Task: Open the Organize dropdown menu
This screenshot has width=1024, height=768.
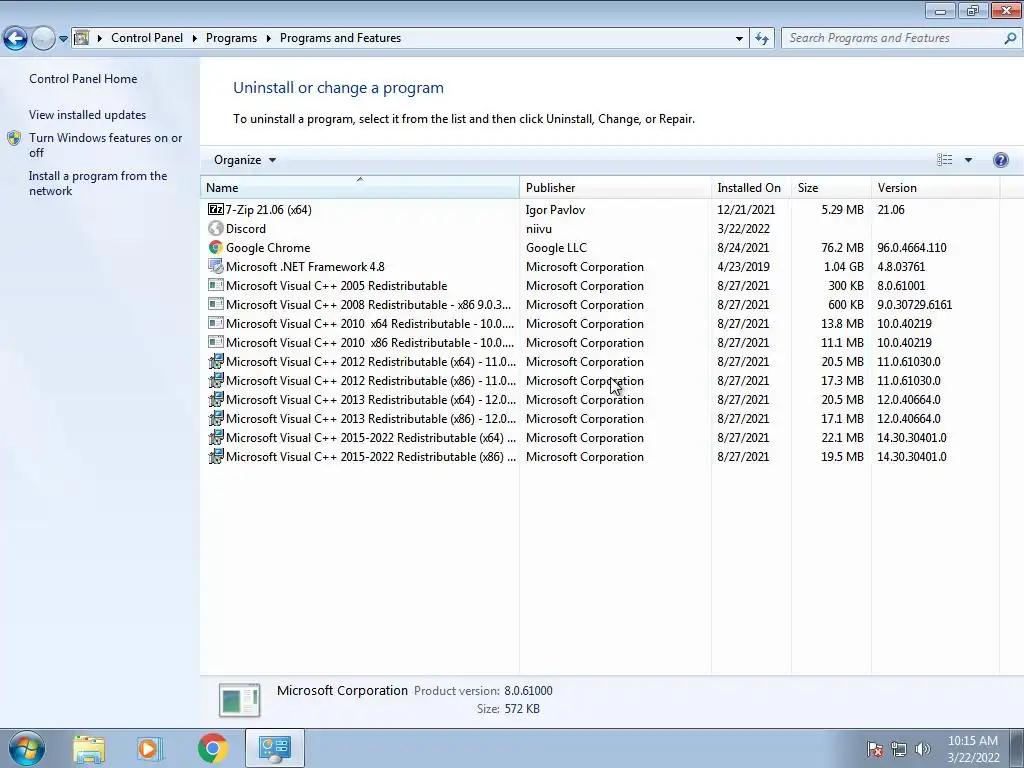Action: (x=245, y=160)
